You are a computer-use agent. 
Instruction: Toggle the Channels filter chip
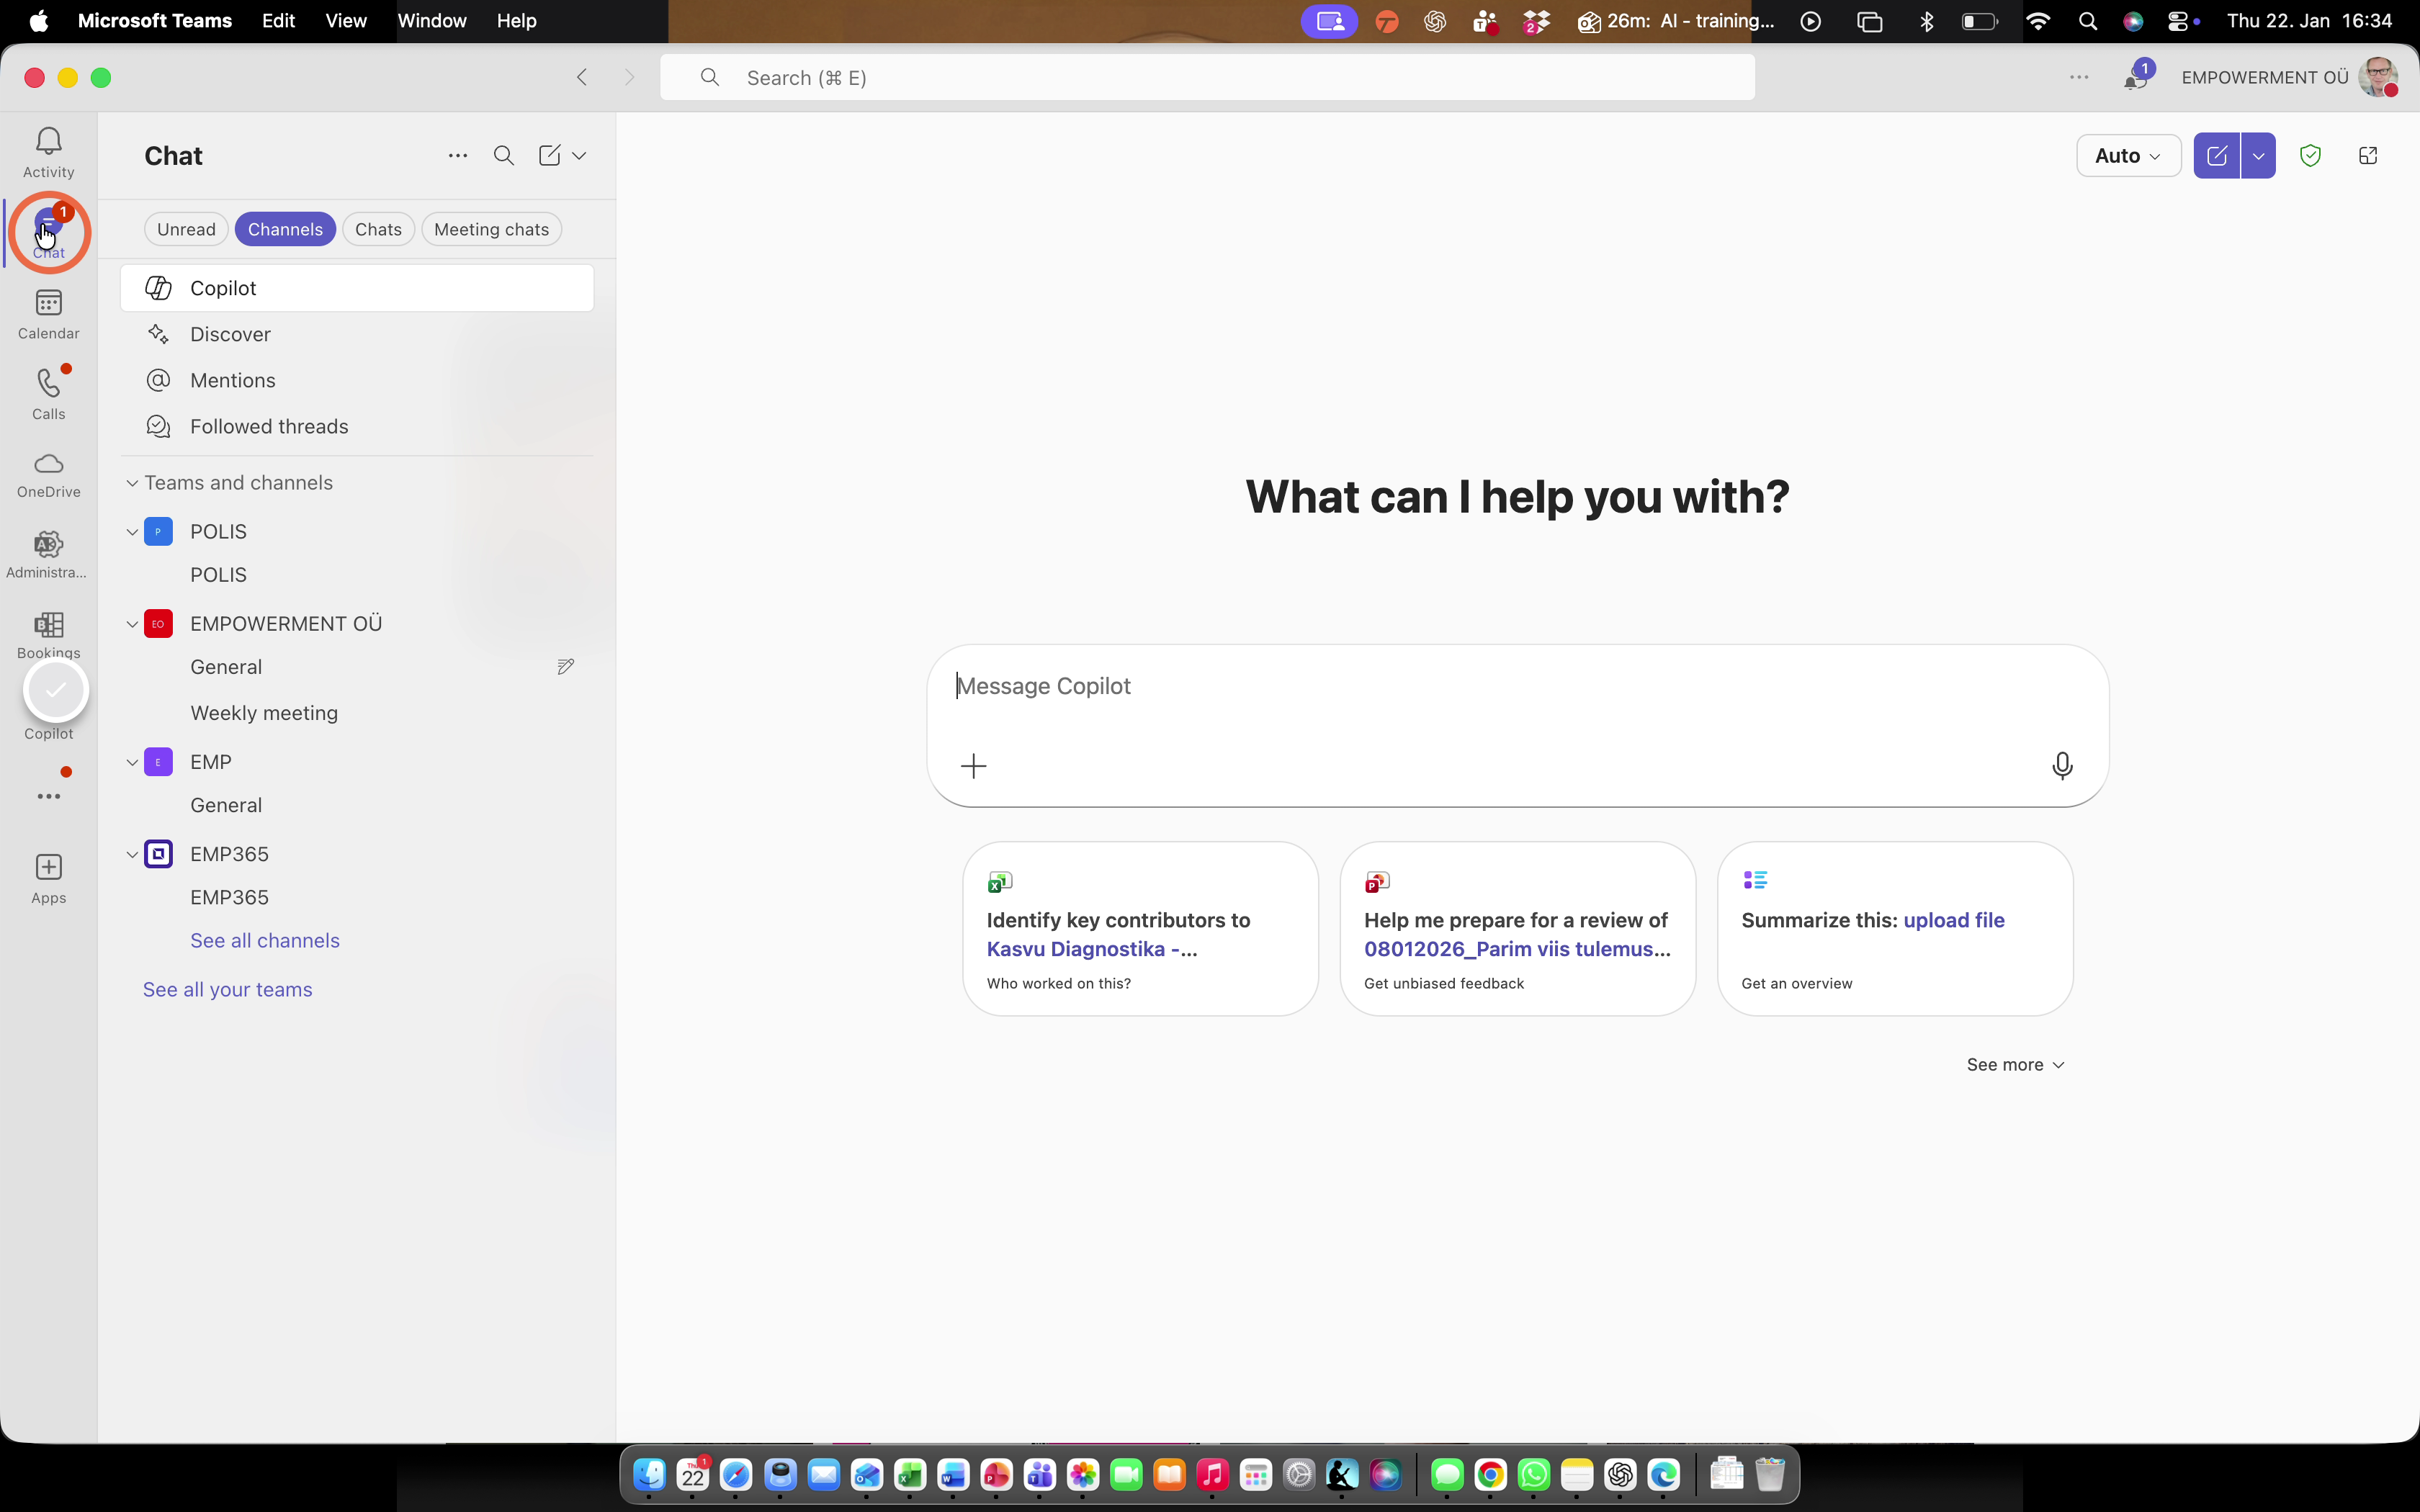pos(285,229)
